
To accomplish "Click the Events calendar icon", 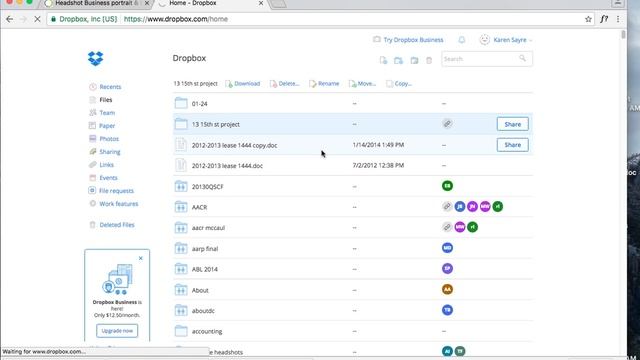I will coord(93,178).
